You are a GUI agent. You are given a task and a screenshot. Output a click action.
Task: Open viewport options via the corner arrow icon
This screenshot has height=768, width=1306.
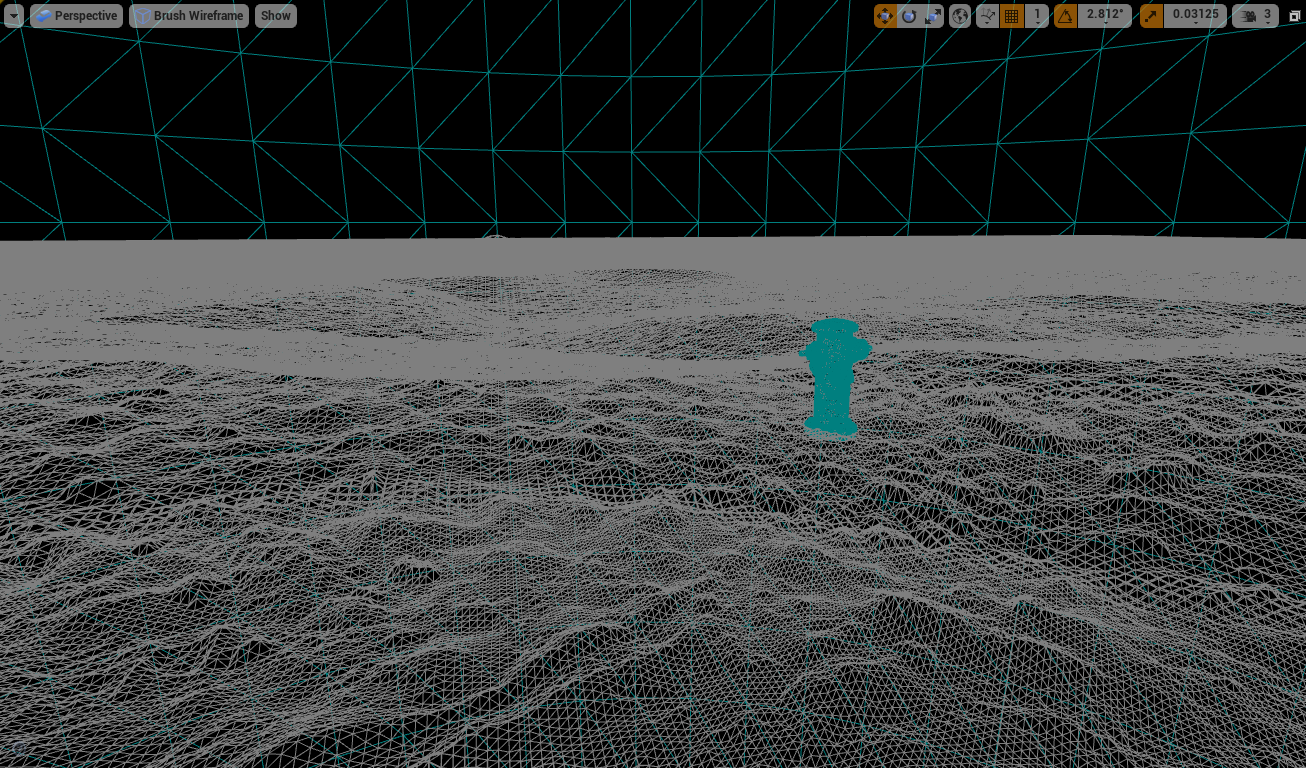coord(14,15)
